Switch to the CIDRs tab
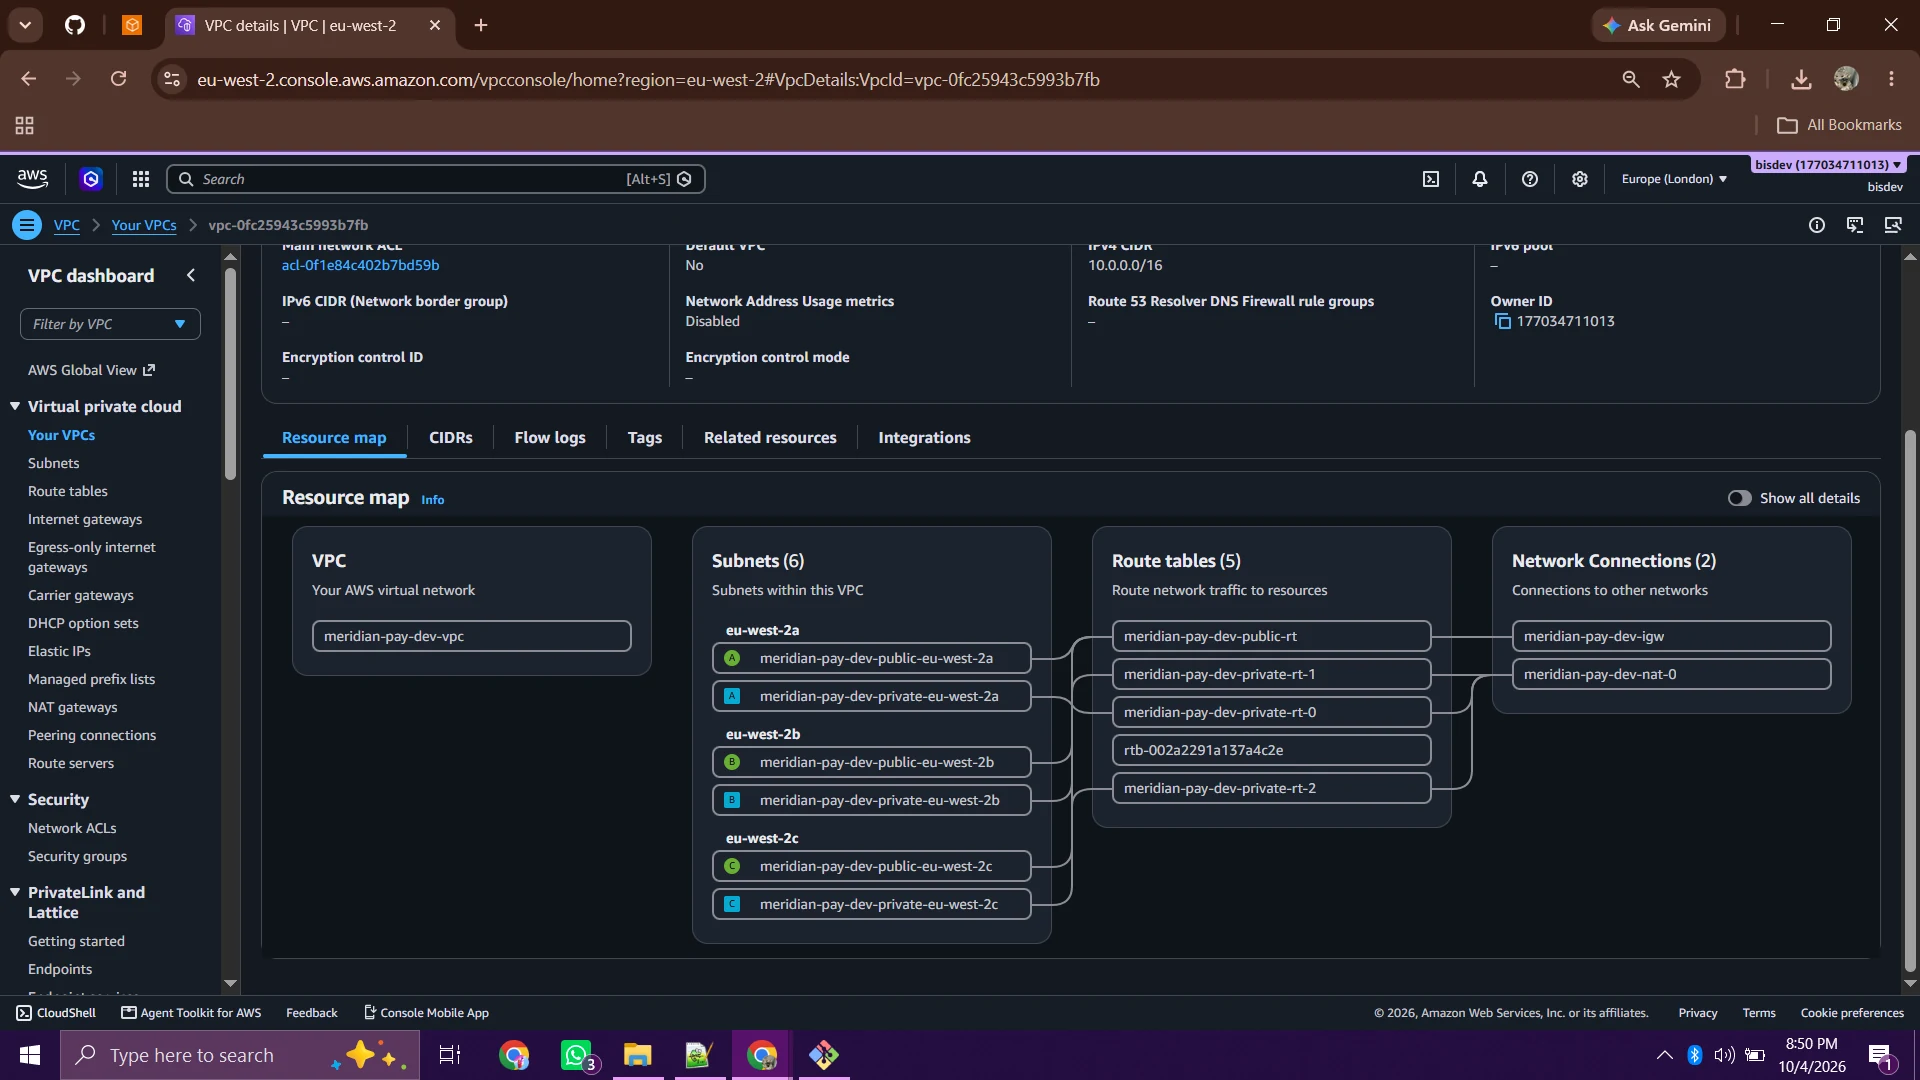Screen dimensions: 1920x1080 tap(451, 438)
